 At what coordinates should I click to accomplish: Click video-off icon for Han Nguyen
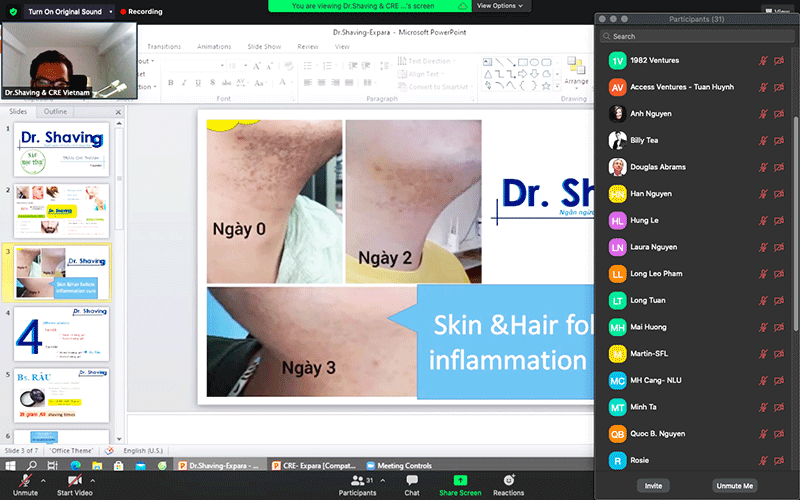[x=779, y=194]
